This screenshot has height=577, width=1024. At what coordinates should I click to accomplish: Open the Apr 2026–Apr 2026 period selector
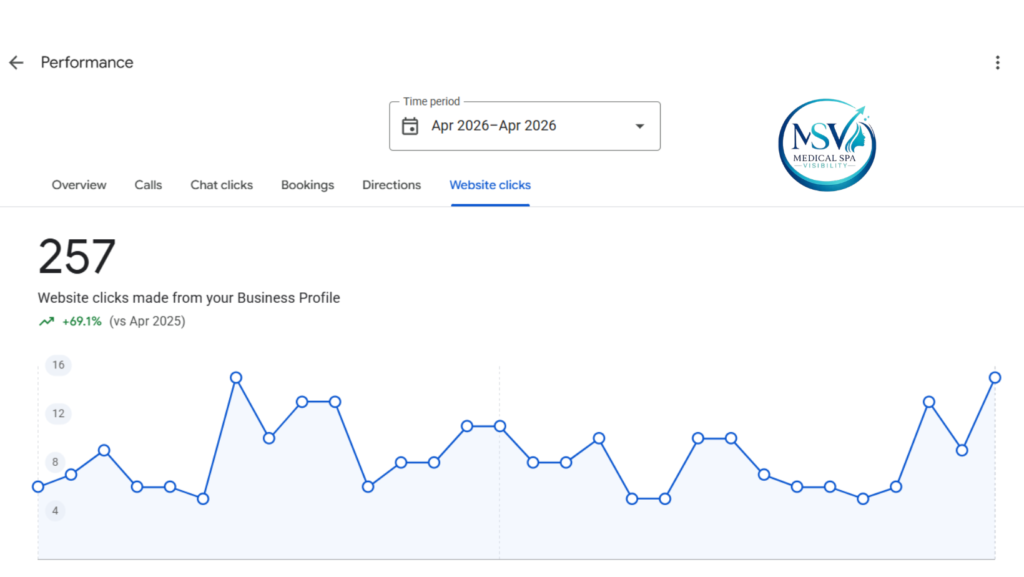[x=524, y=126]
